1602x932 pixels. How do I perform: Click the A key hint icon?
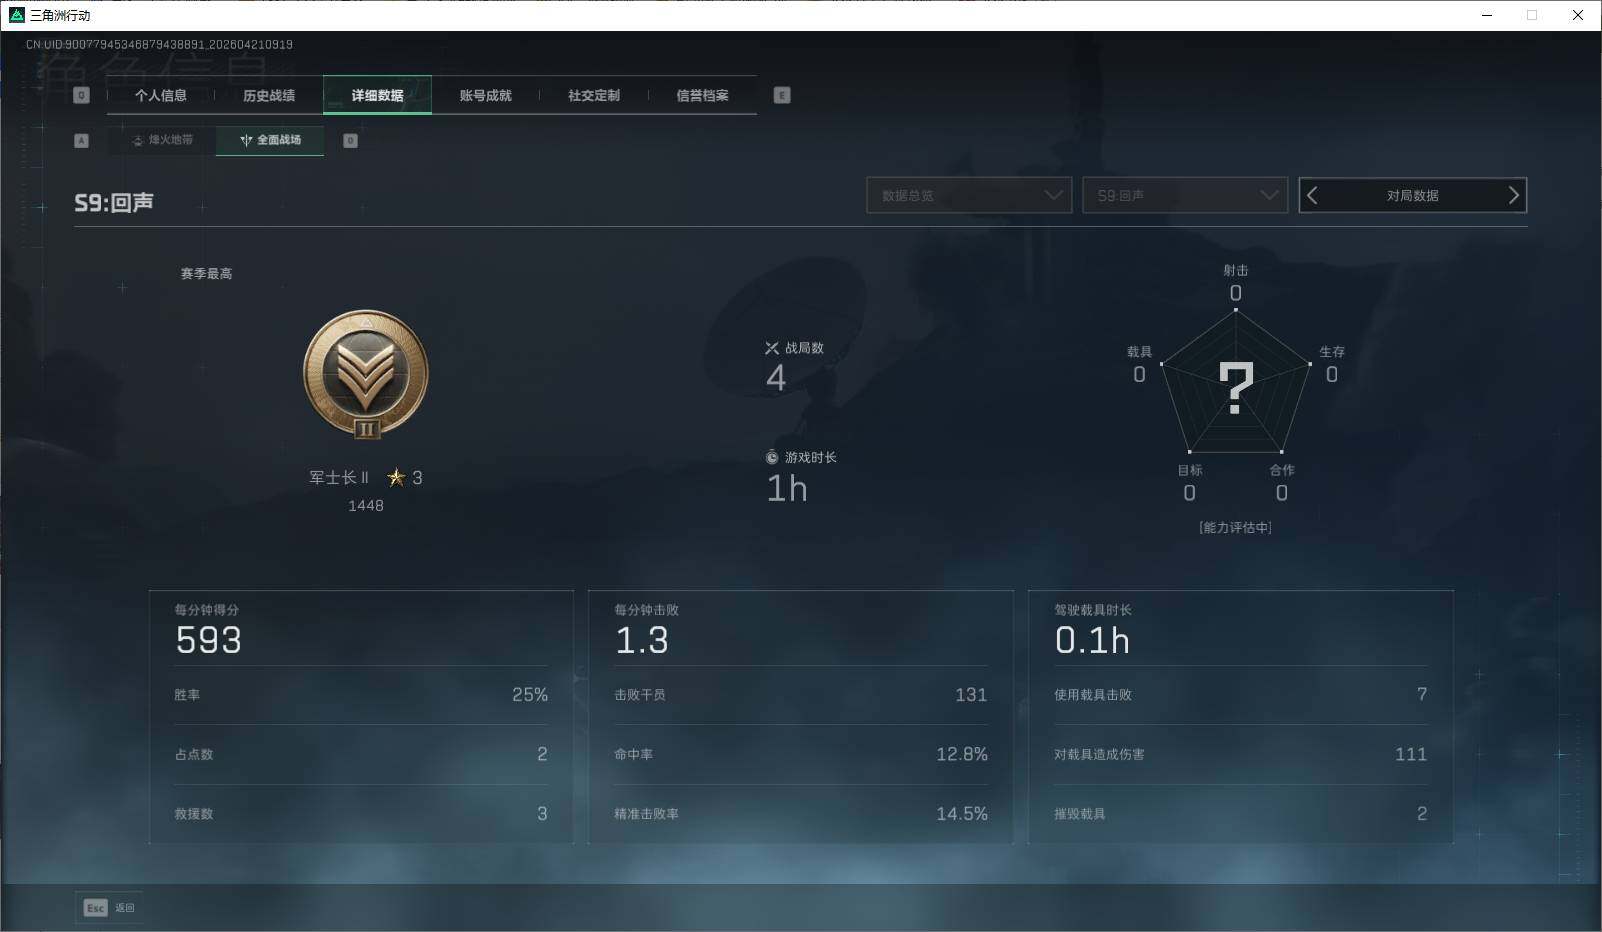[82, 141]
